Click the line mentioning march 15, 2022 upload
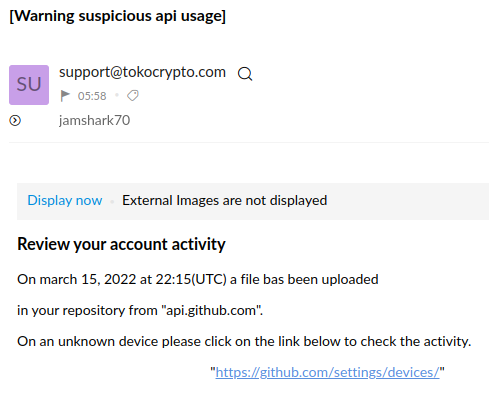 tap(198, 279)
